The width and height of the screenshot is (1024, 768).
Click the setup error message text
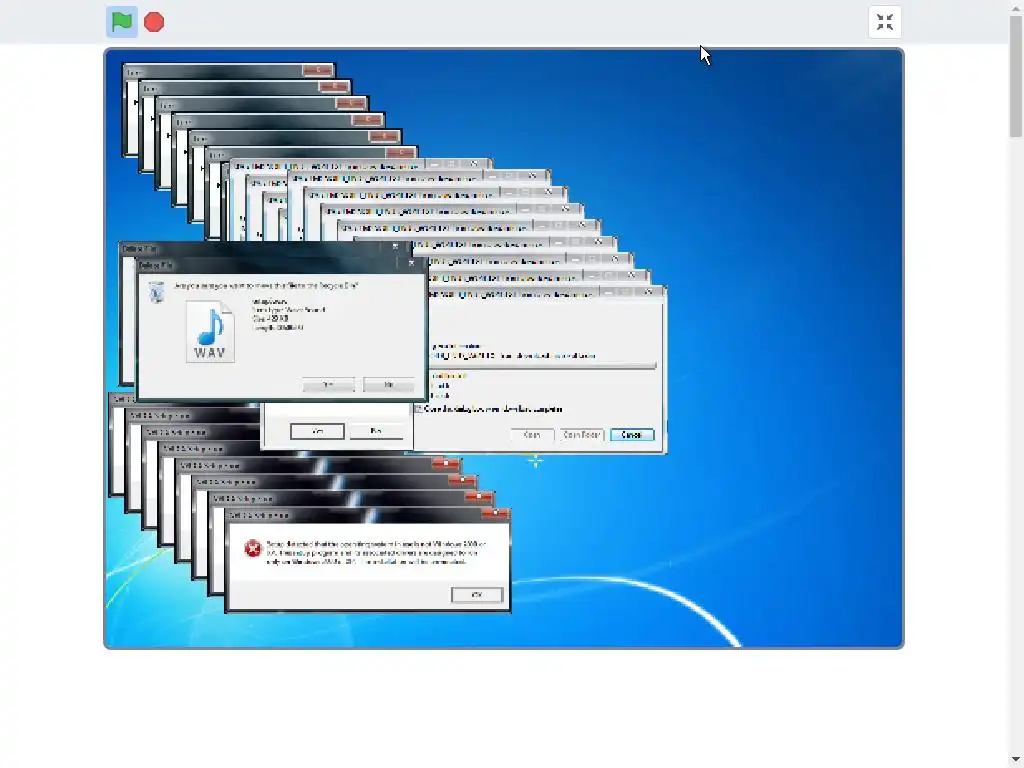click(376, 552)
